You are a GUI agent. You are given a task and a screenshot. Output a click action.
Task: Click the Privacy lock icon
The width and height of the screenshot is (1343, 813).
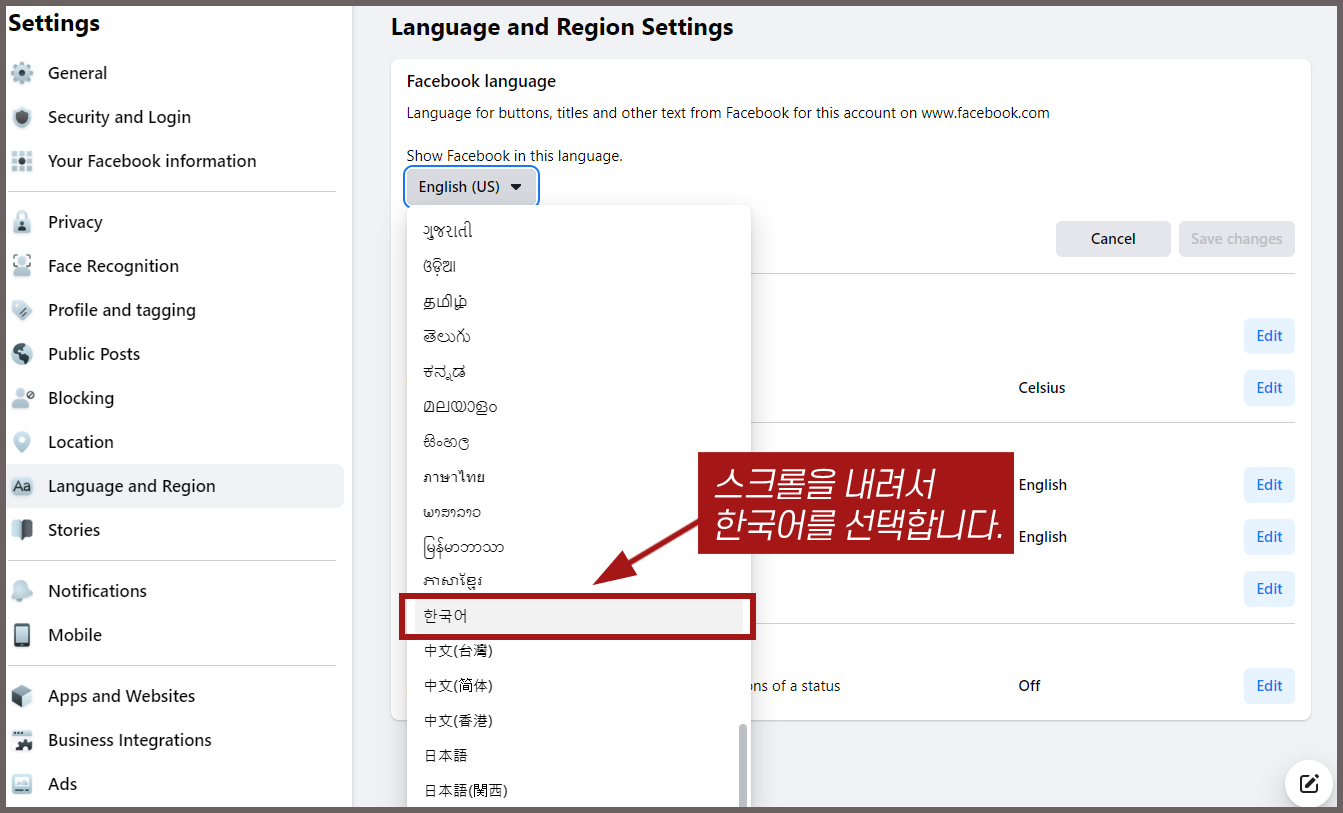tap(22, 222)
